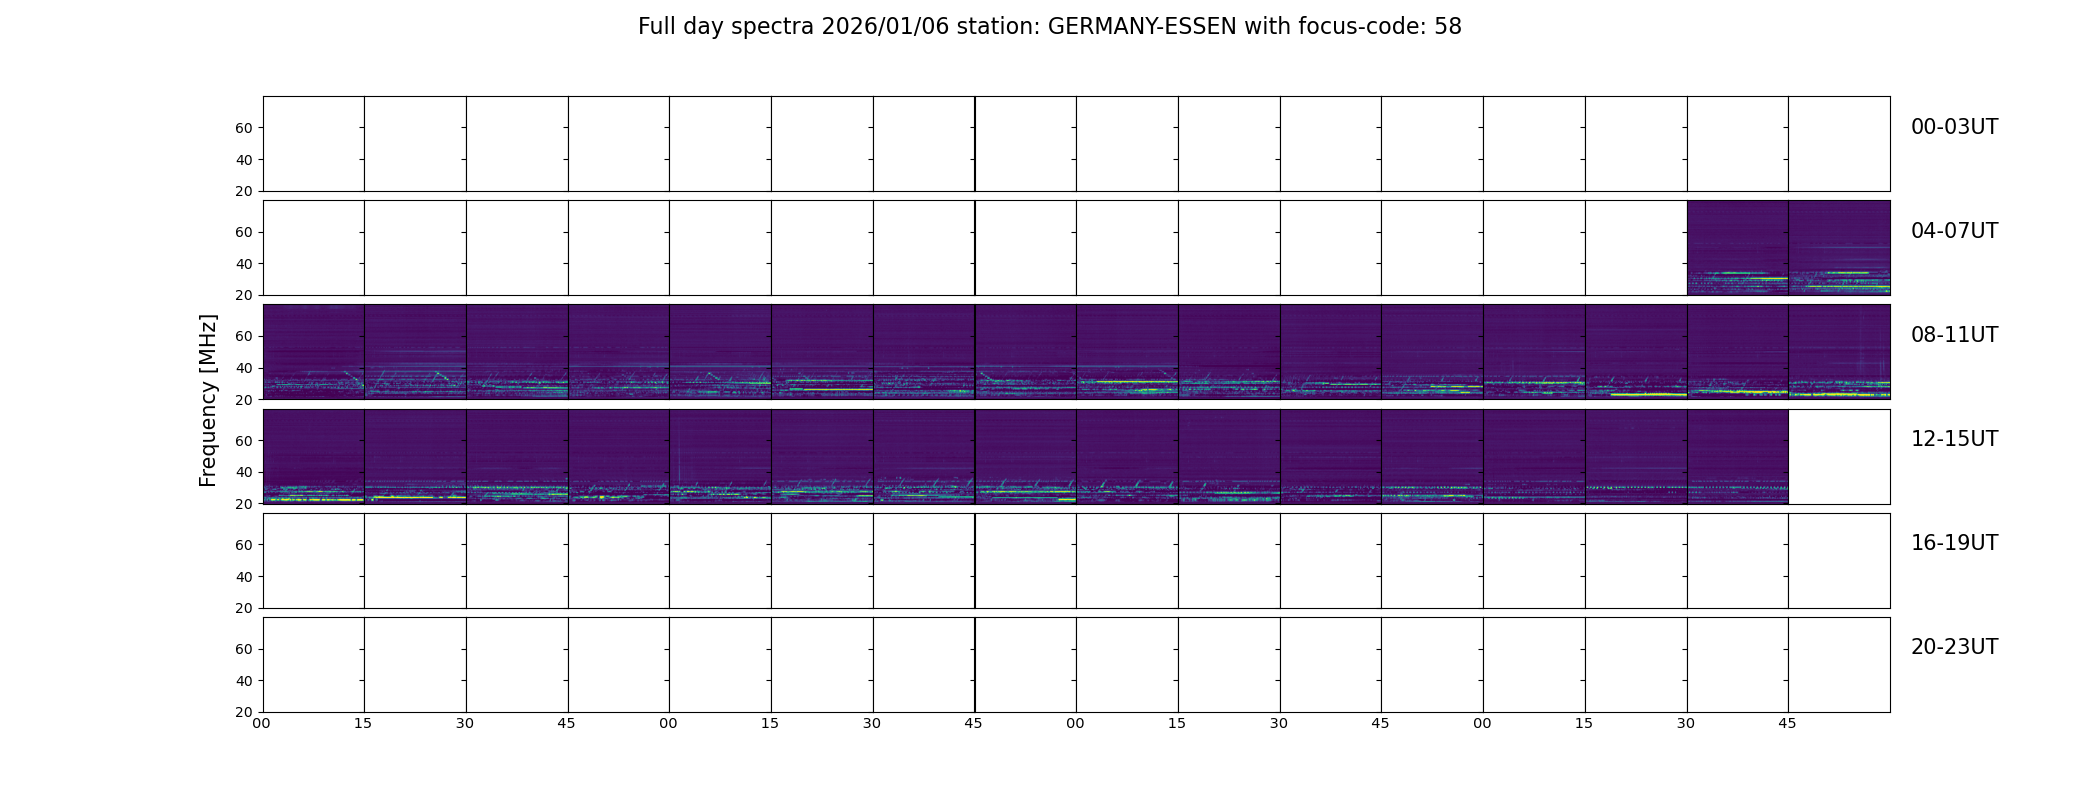
Task: Select the '00-03UT' row label
Action: [1954, 127]
